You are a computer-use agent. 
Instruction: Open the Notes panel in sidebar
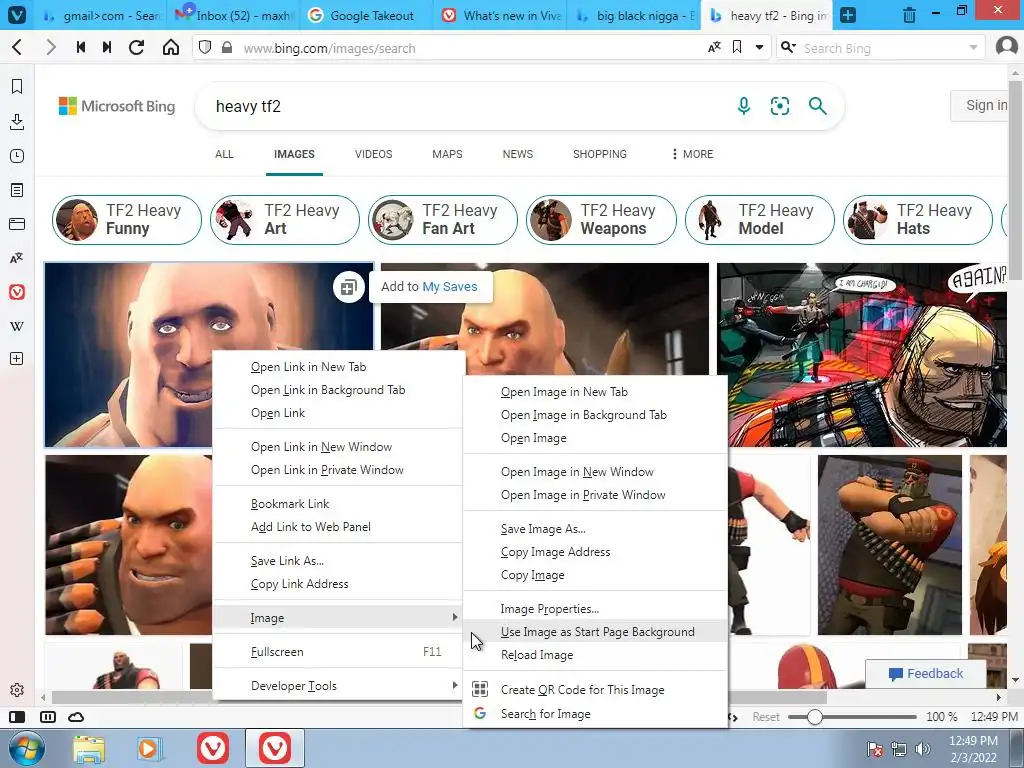pyautogui.click(x=17, y=190)
